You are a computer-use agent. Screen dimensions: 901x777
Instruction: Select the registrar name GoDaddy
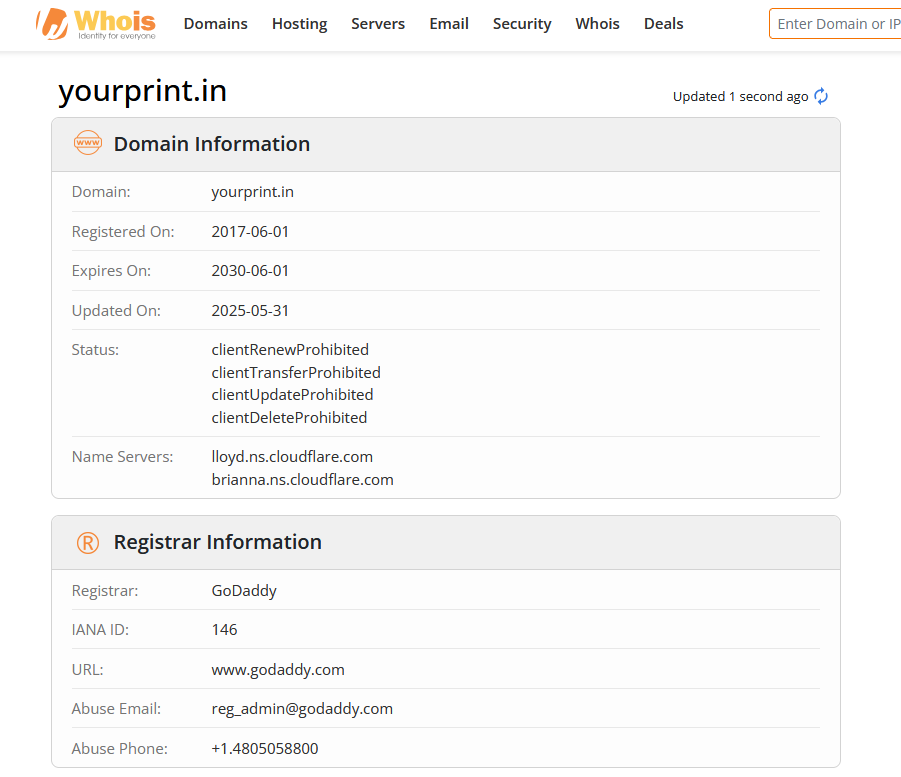click(244, 591)
